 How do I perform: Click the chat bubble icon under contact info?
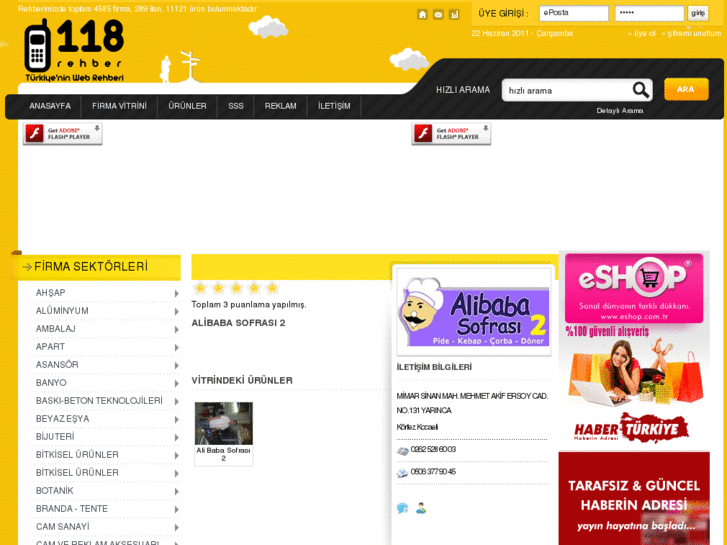pos(402,508)
